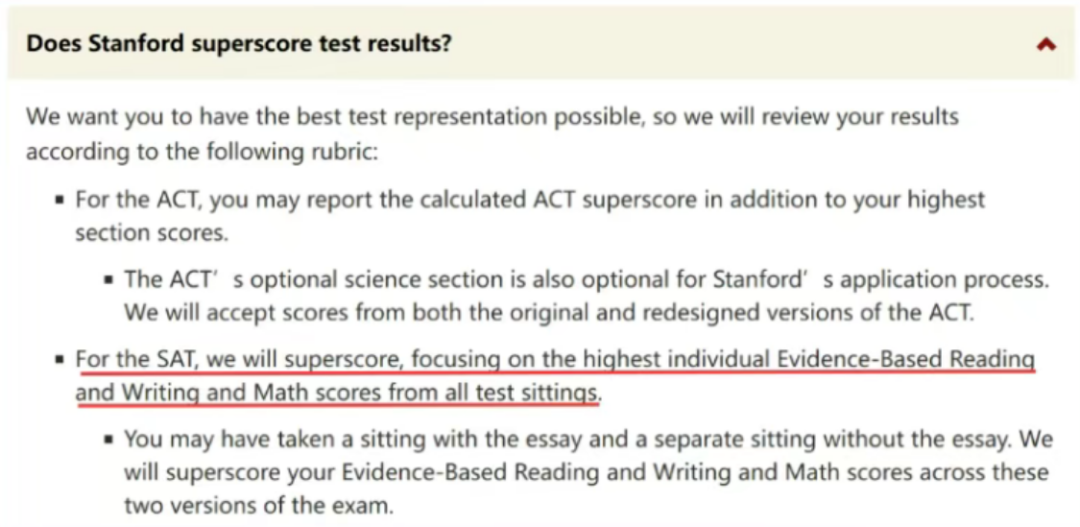
Task: Click the "Does Stanford superscore test results?" heading
Action: point(238,44)
